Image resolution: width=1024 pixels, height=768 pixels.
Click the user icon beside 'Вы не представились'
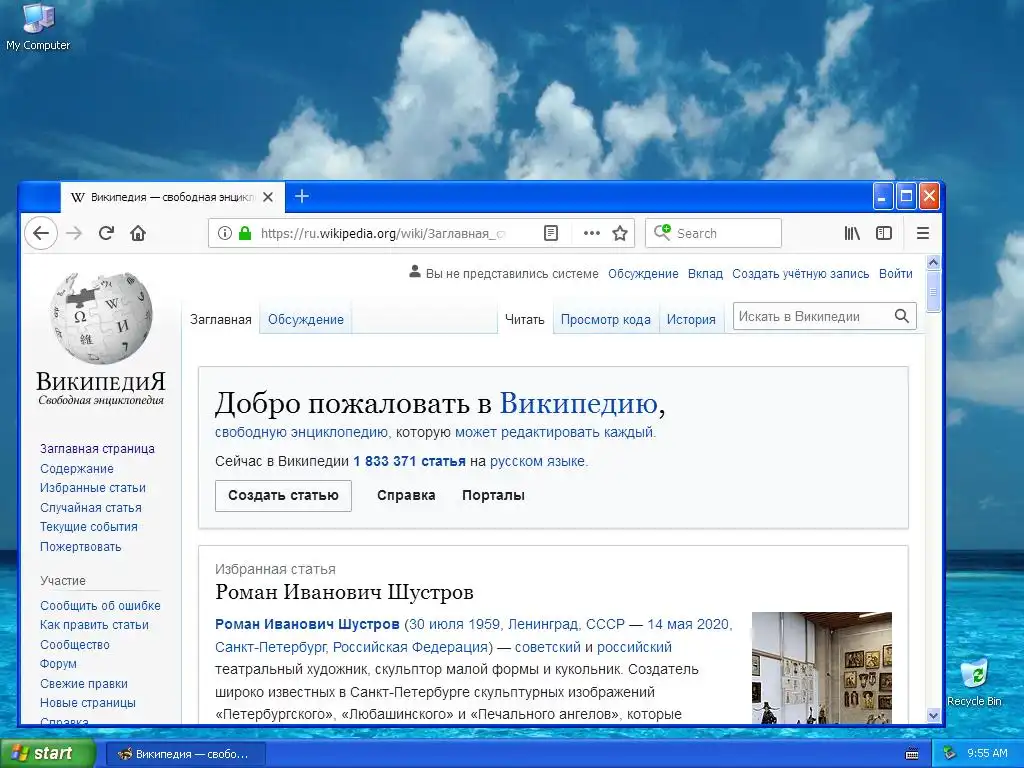coord(415,272)
